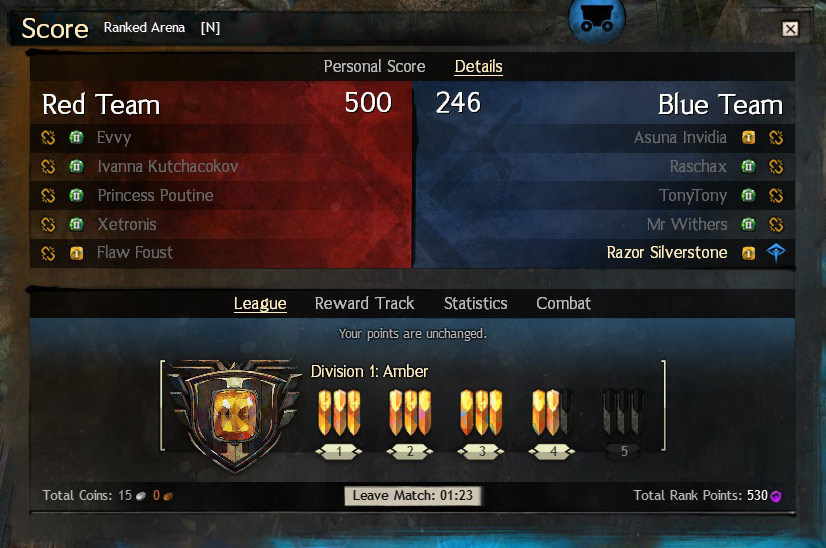Click the gold rank badge beside Asuna Invidia
The width and height of the screenshot is (826, 548).
749,138
